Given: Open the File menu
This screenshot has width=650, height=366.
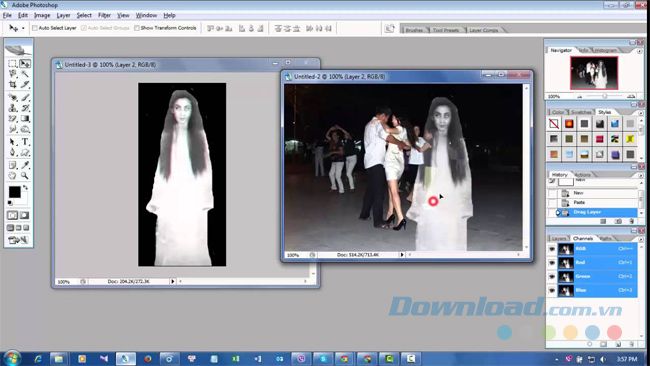Looking at the screenshot, I should click(x=7, y=15).
